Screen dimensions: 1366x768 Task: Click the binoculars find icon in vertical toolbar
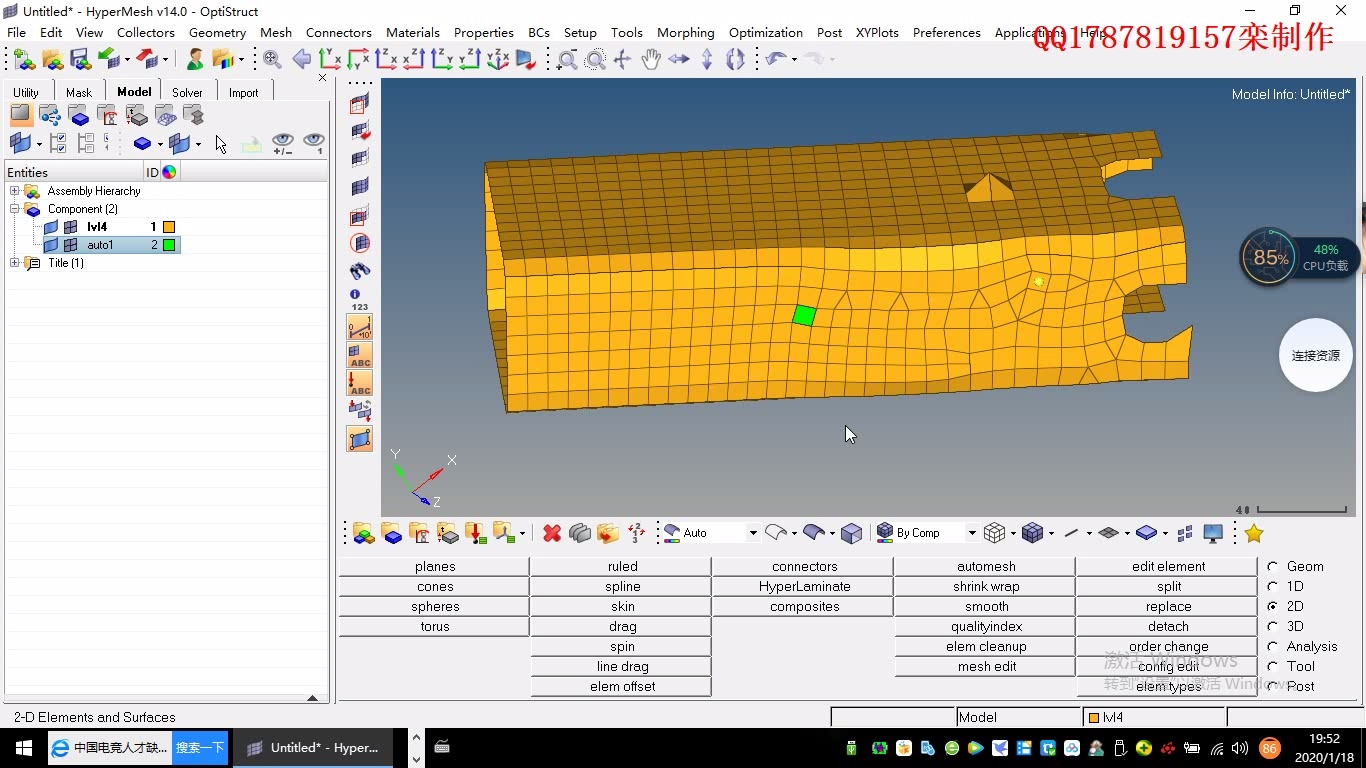click(360, 271)
